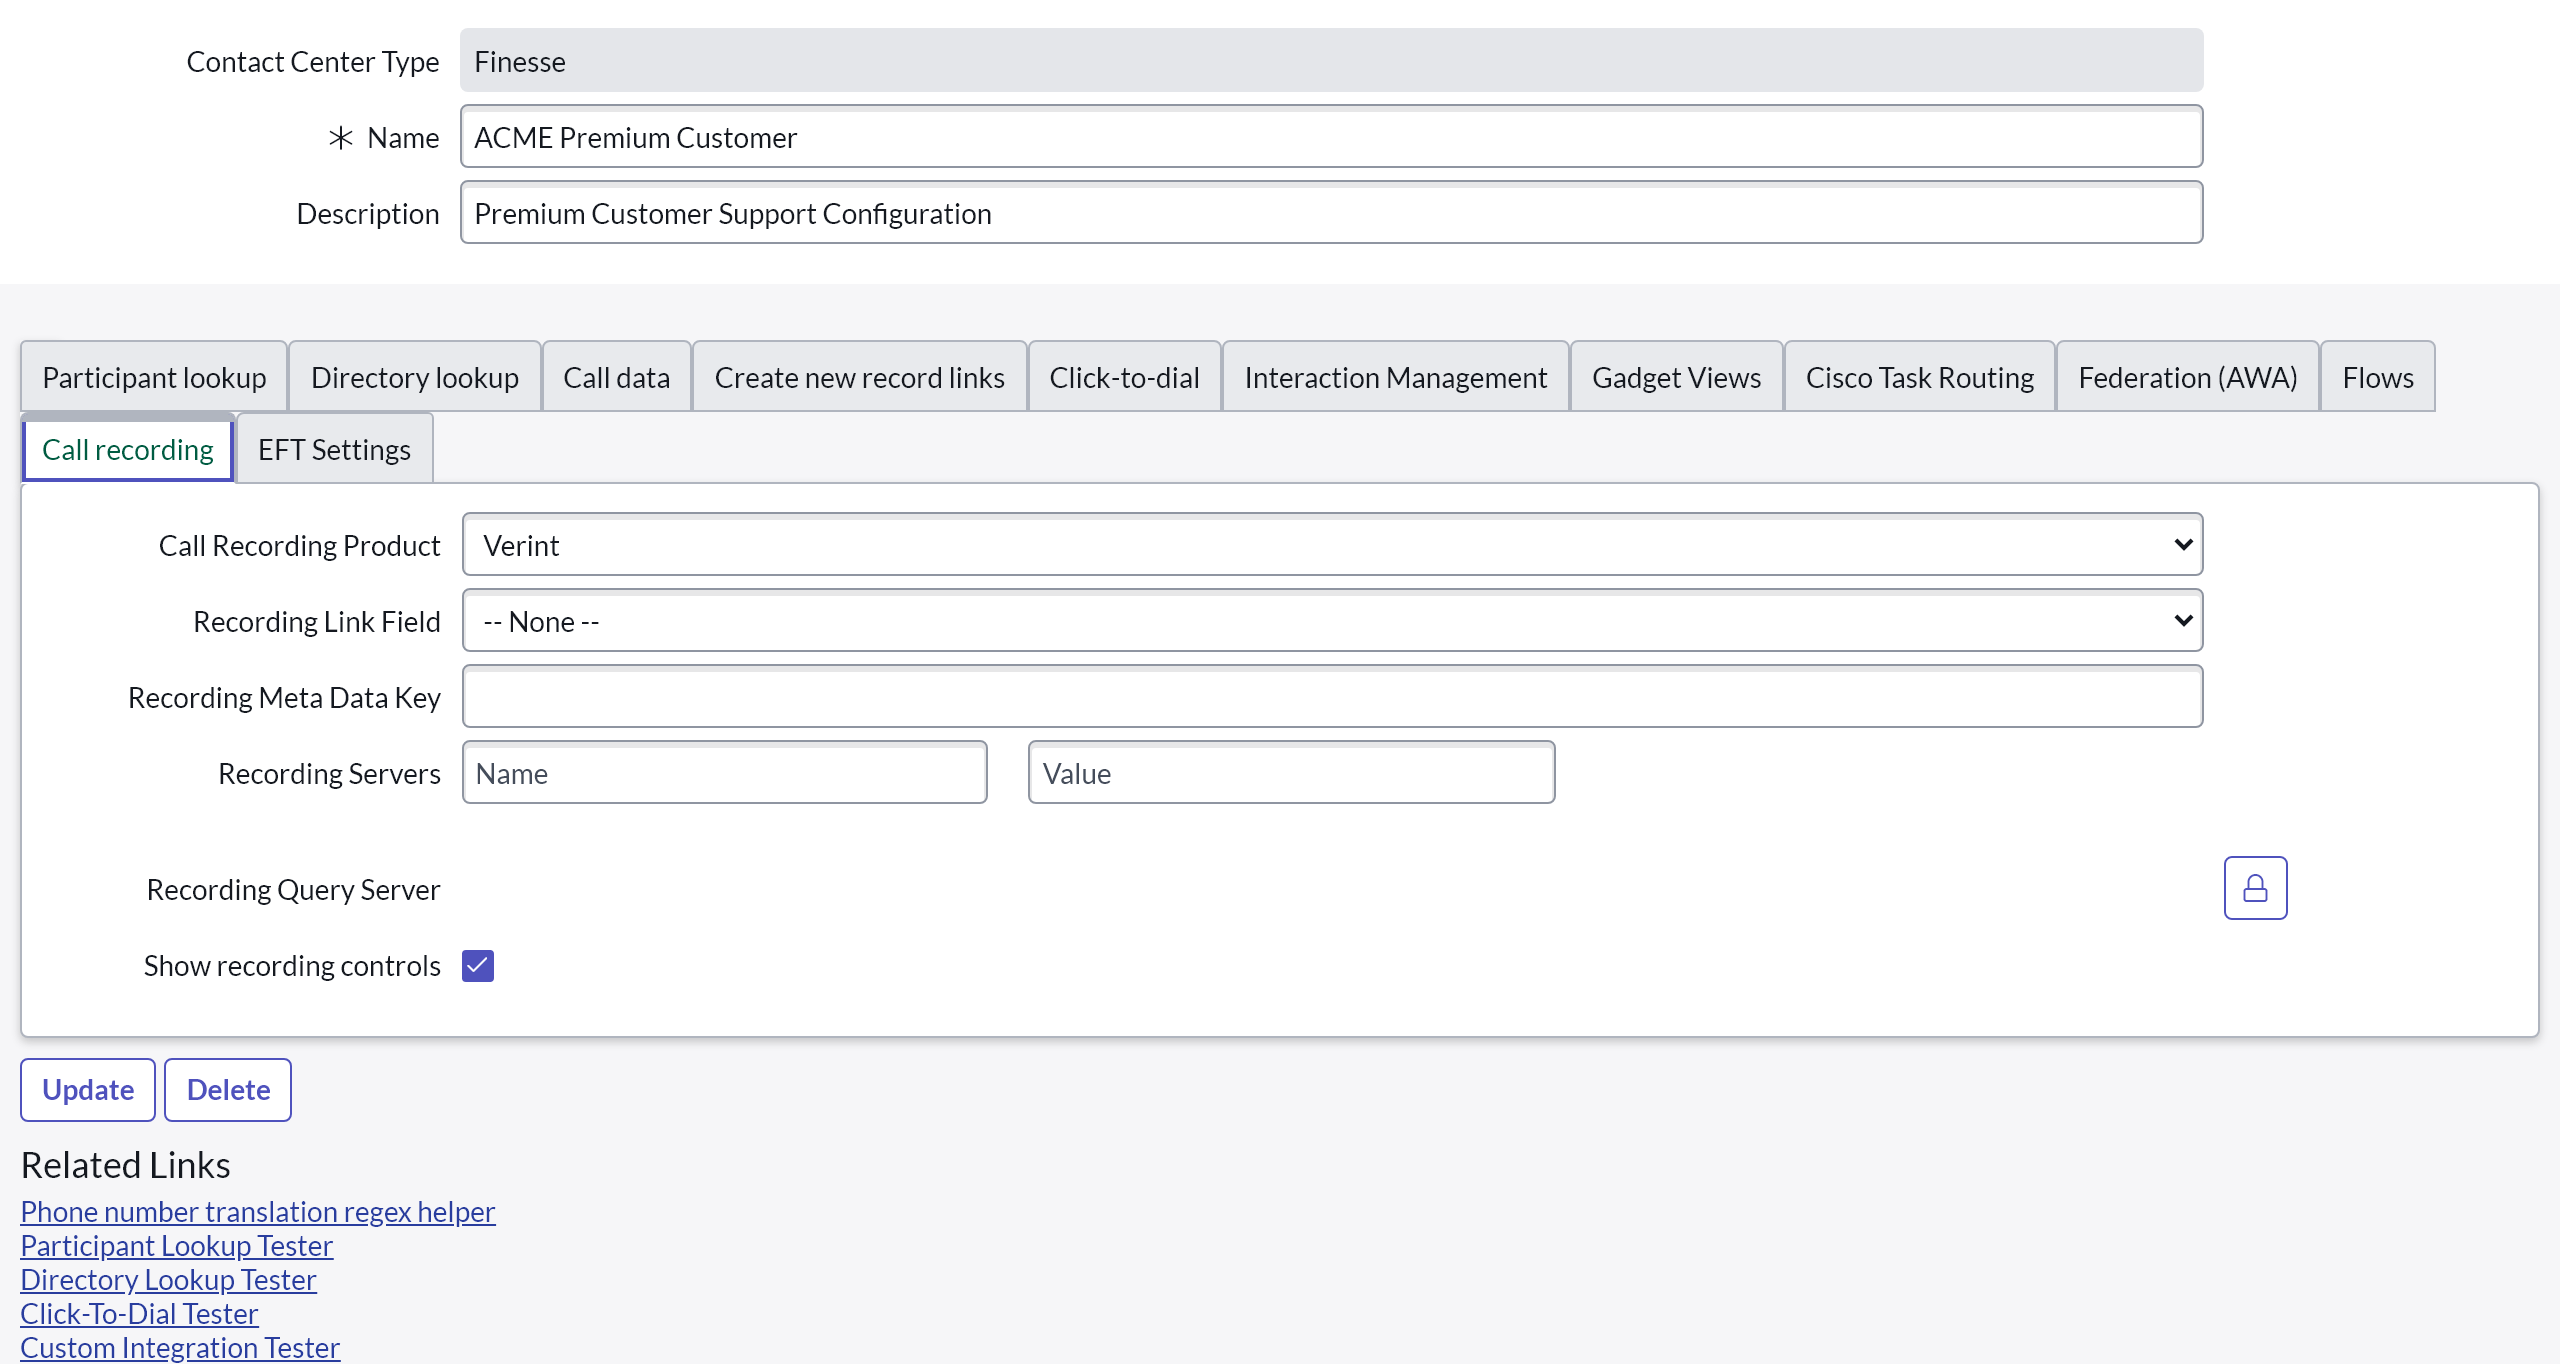Viewport: 2560px width, 1364px height.
Task: Select the Directory lookup tab
Action: click(414, 377)
